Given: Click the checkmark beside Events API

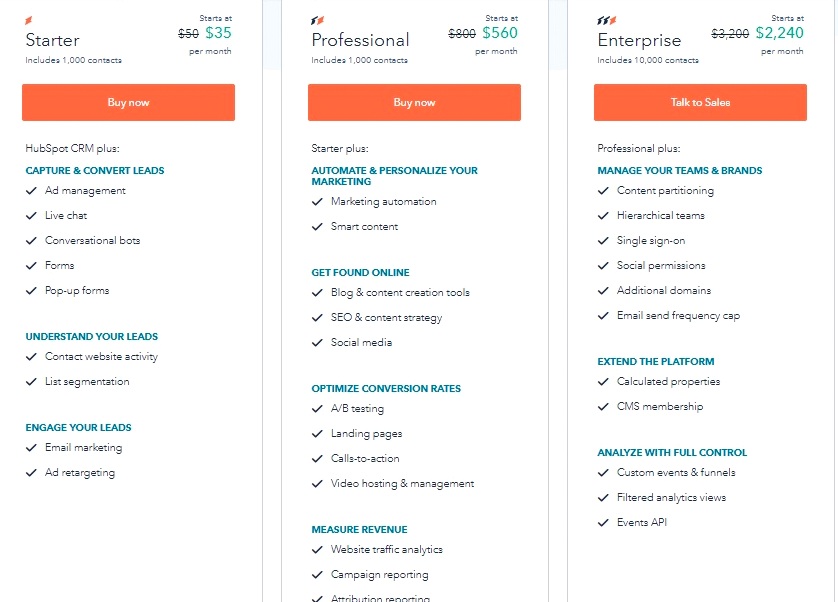Looking at the screenshot, I should click(x=602, y=521).
